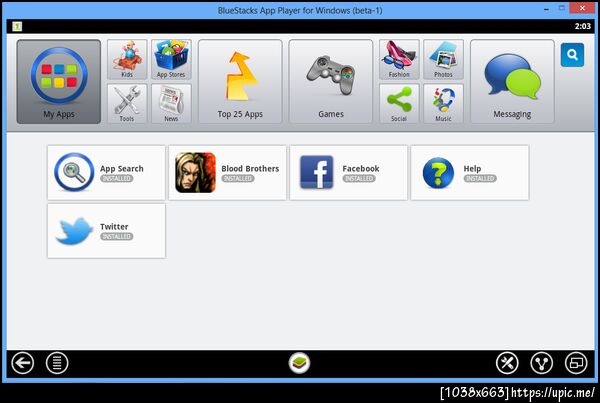
Task: Open the Top 25 Apps tile
Action: (x=240, y=82)
